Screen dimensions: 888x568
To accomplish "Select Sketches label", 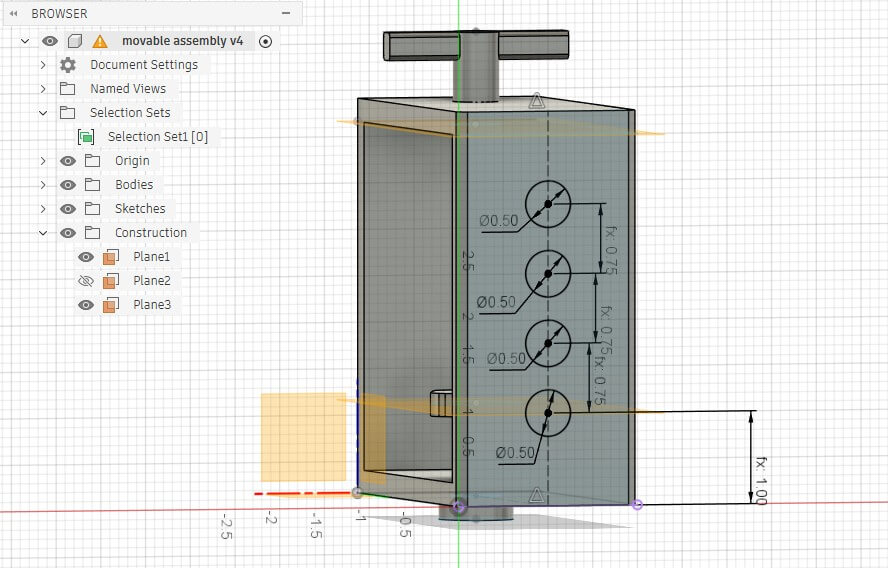I will click(x=140, y=208).
